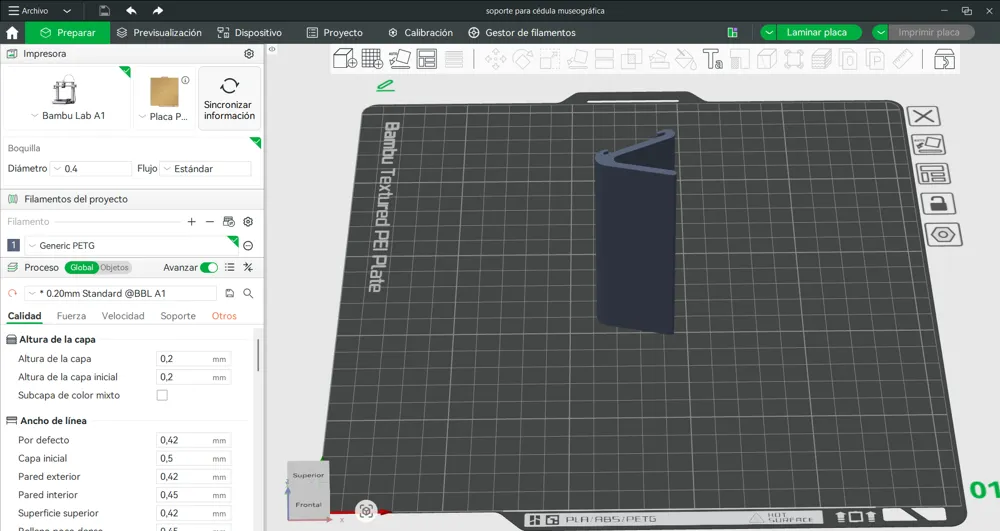Click the printer settings gear icon
Image resolution: width=1000 pixels, height=531 pixels.
pos(249,54)
